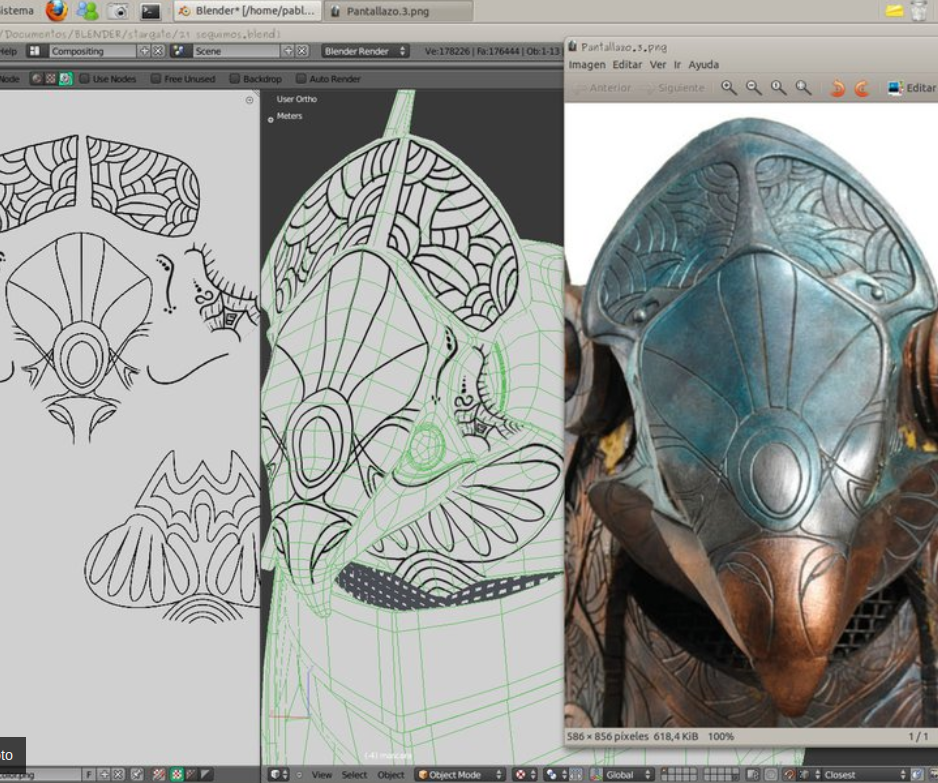This screenshot has height=783, width=938.
Task: Open the Editar menu in the image viewer
Action: [x=627, y=65]
